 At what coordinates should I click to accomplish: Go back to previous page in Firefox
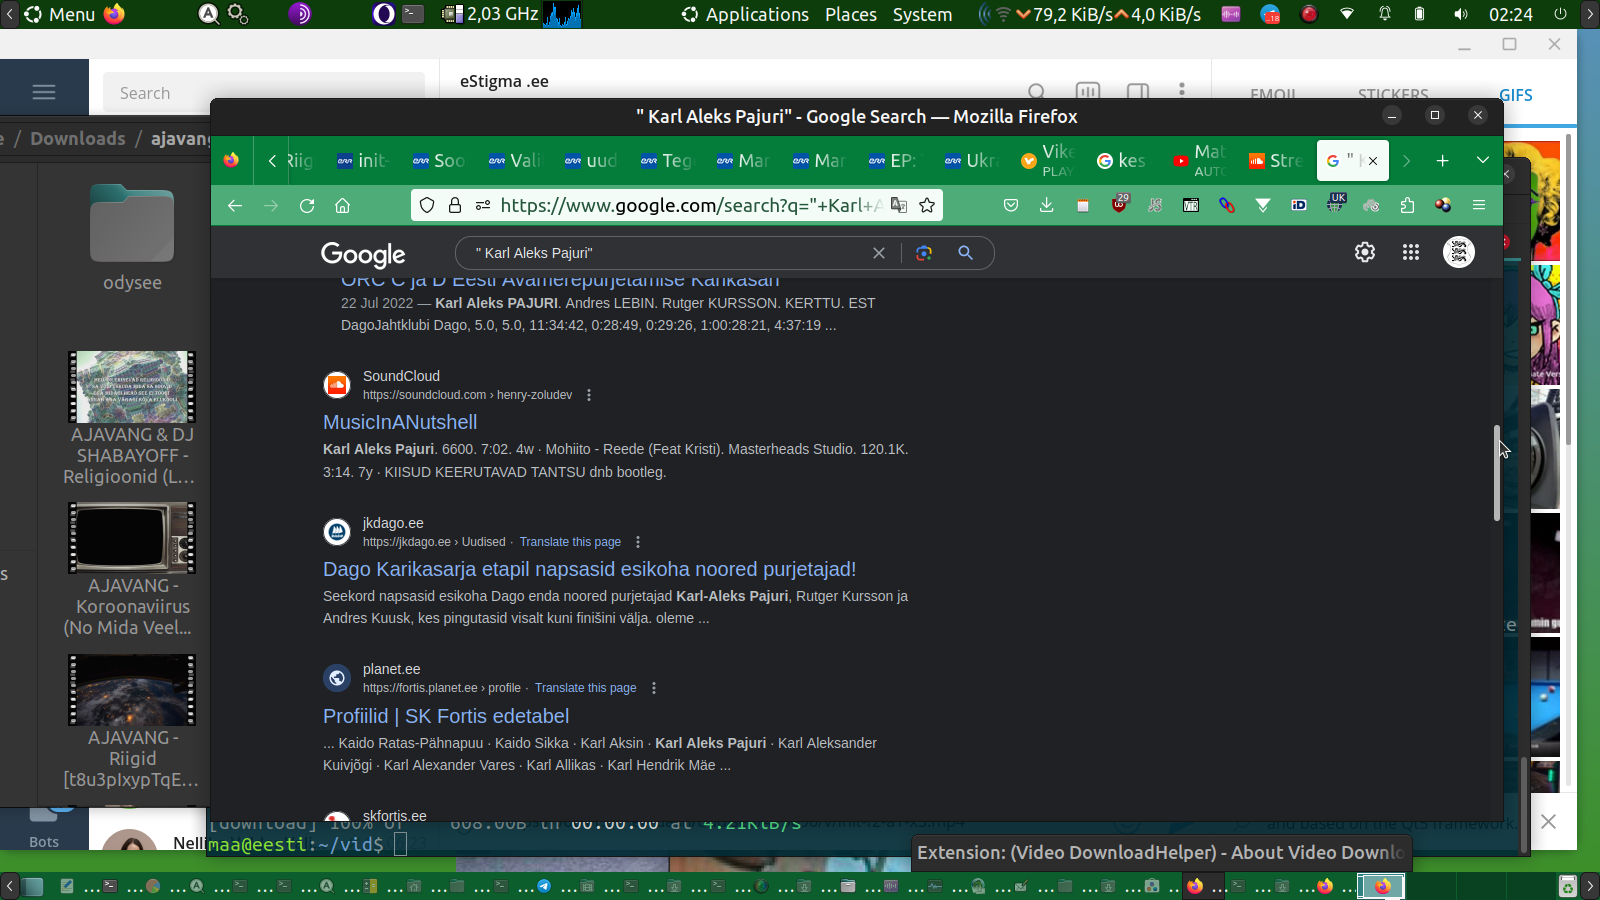235,205
